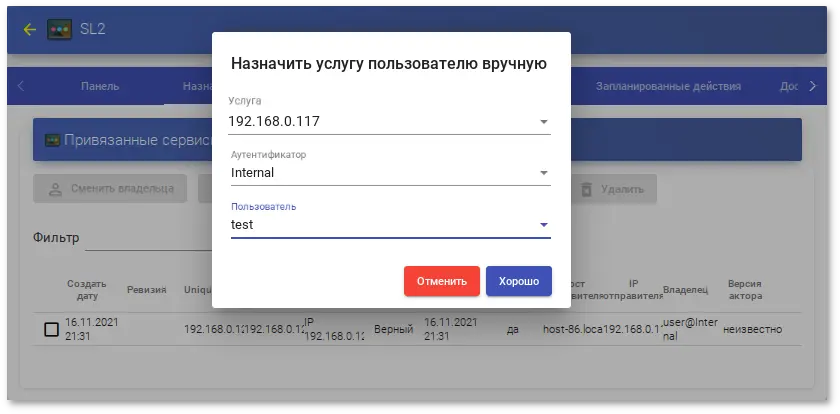This screenshot has width=840, height=414.
Task: Open the Пользователь dropdown showing test
Action: pyautogui.click(x=391, y=224)
